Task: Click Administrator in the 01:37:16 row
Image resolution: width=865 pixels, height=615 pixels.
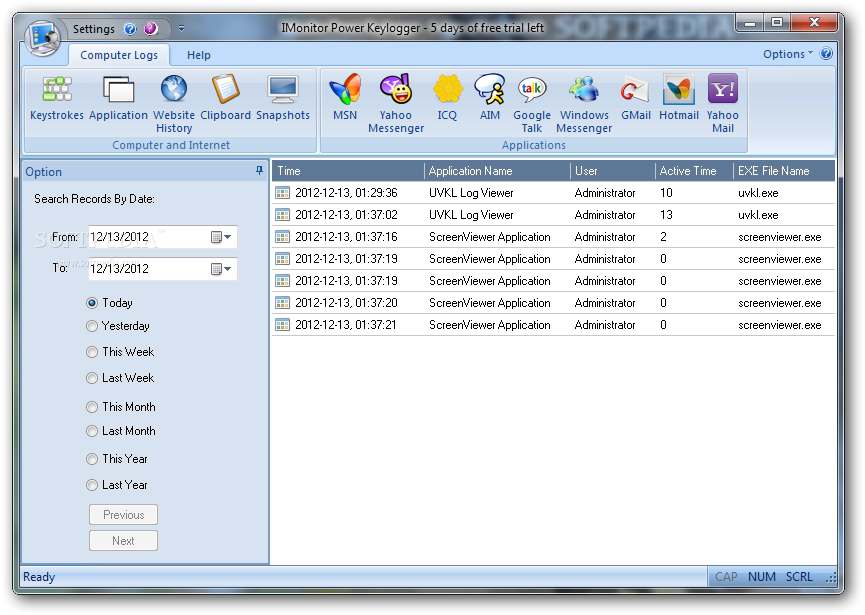Action: pyautogui.click(x=605, y=237)
